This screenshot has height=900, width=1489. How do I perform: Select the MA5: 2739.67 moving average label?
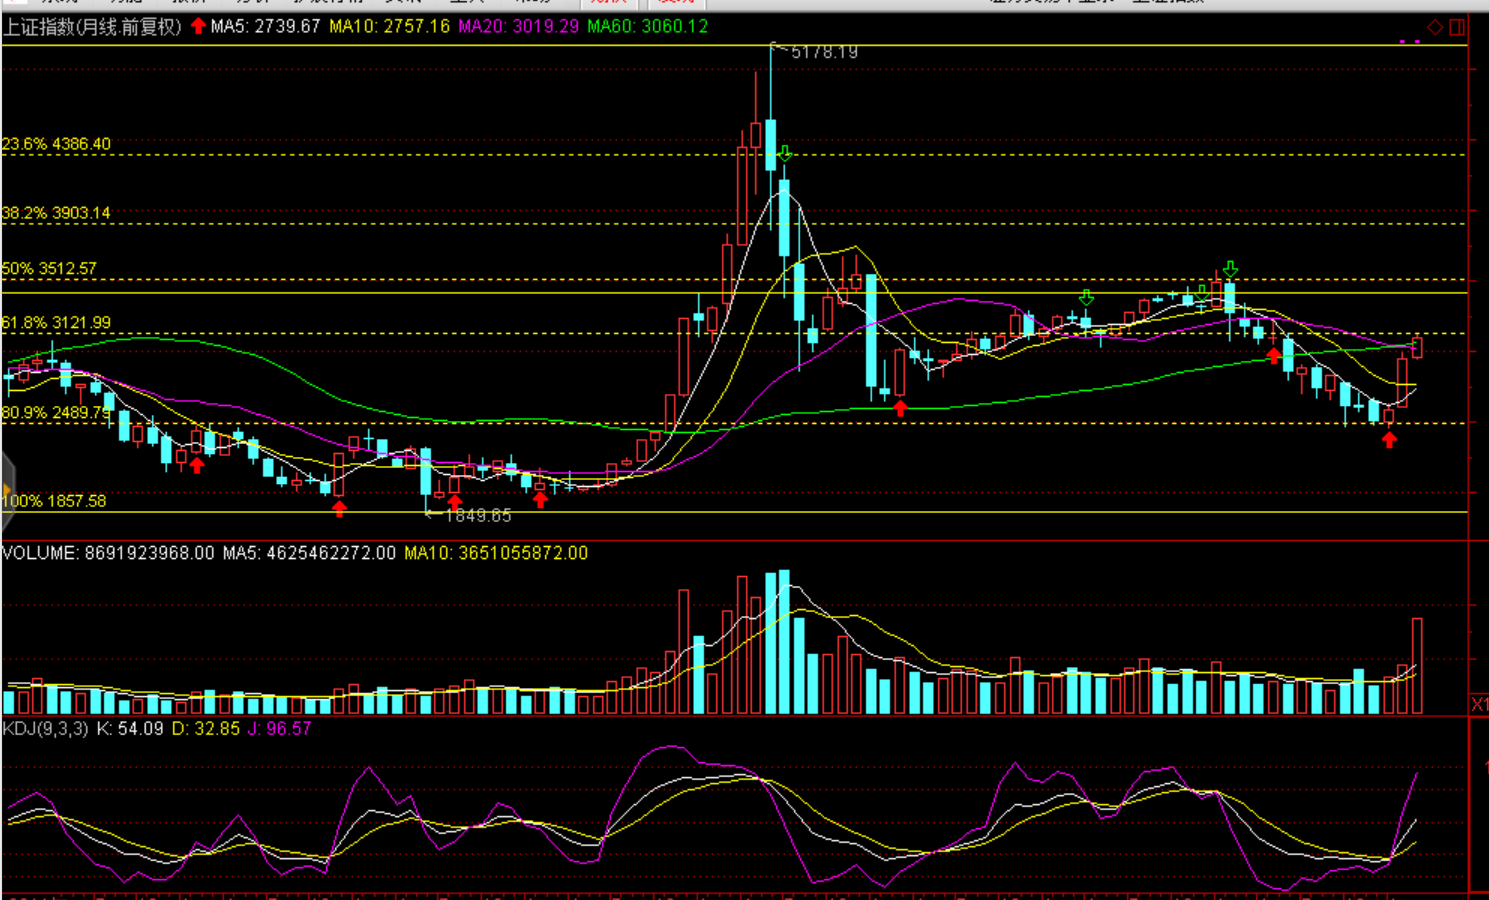[265, 27]
